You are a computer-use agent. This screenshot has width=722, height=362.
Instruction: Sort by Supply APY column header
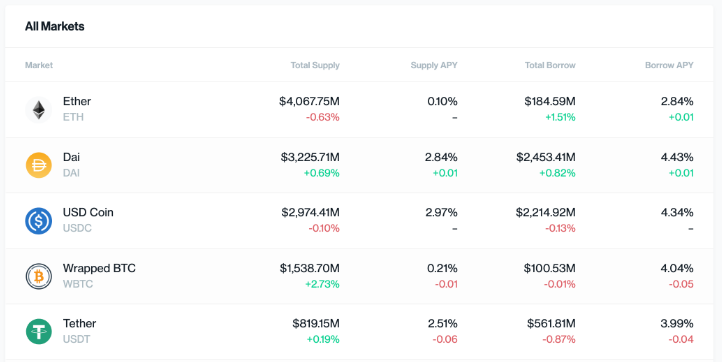(434, 65)
